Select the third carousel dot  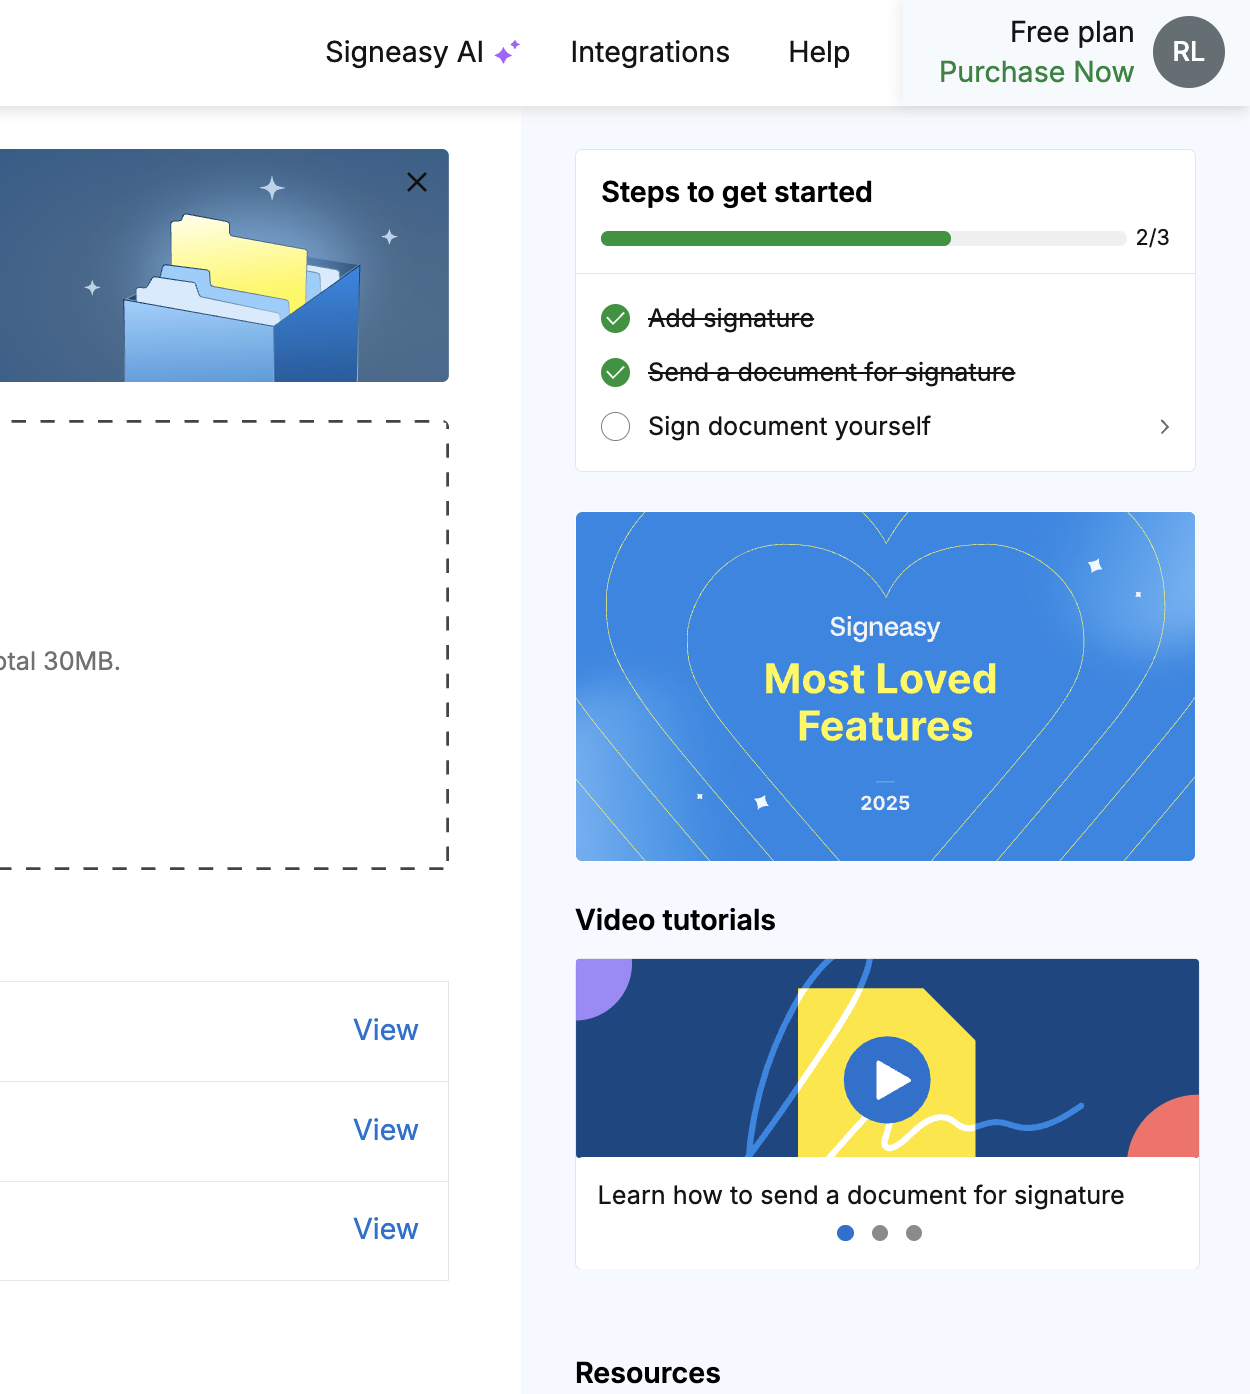click(x=914, y=1233)
